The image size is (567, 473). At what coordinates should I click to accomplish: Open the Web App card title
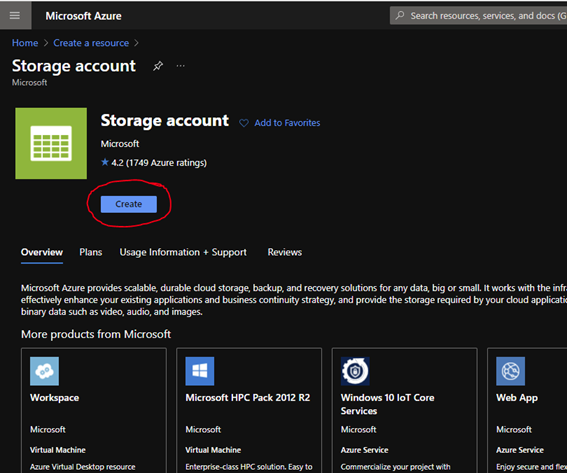[517, 398]
